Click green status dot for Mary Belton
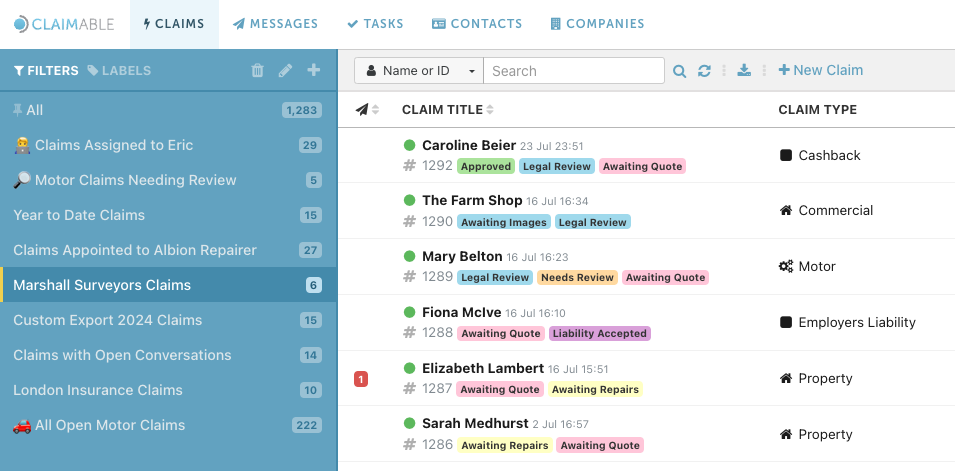The width and height of the screenshot is (955, 471). [409, 257]
